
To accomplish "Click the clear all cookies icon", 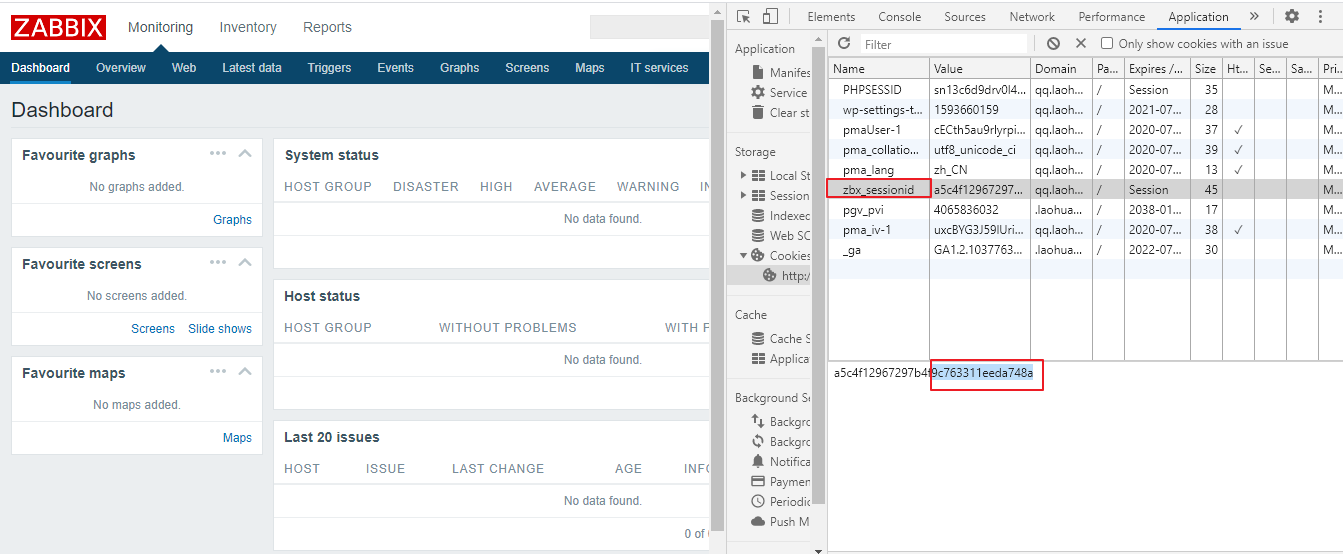I will pos(1053,44).
